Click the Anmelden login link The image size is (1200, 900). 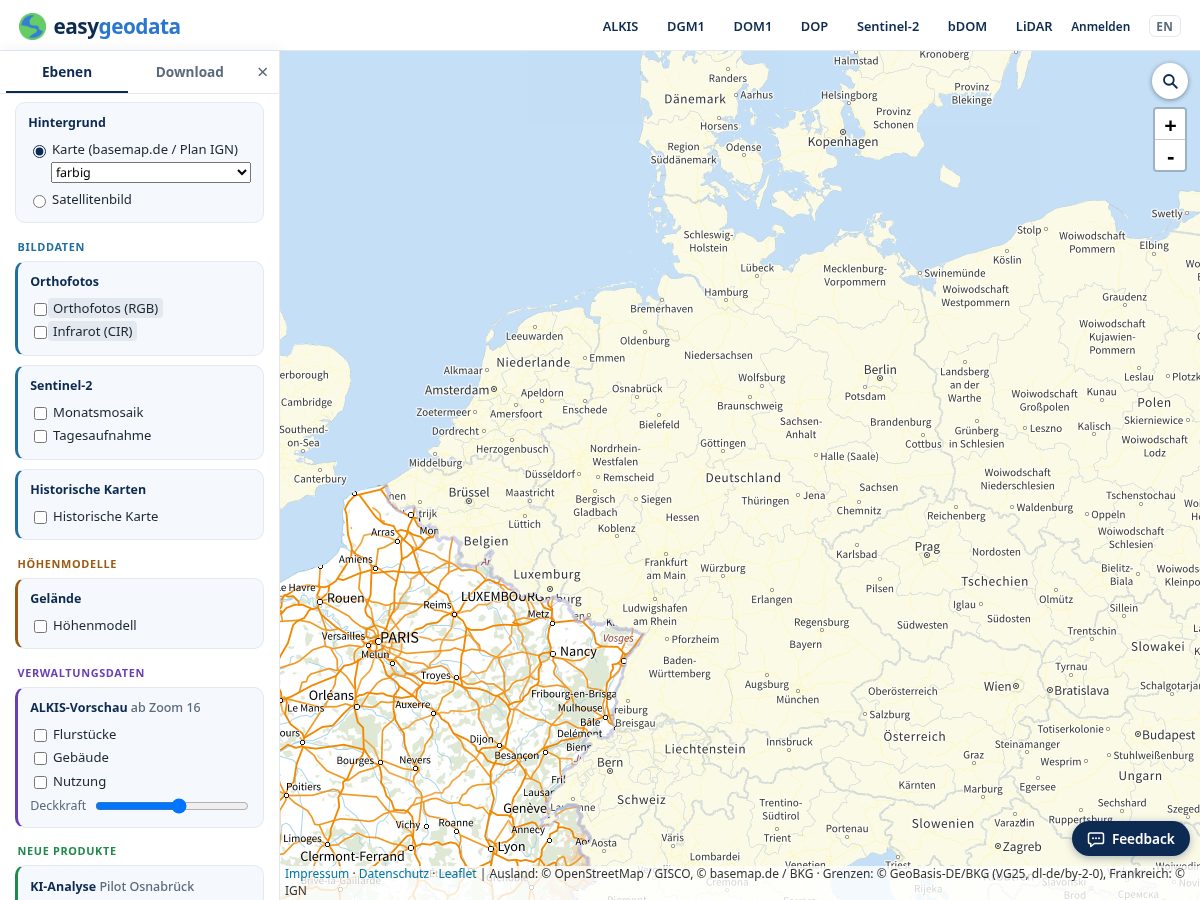tap(1101, 27)
